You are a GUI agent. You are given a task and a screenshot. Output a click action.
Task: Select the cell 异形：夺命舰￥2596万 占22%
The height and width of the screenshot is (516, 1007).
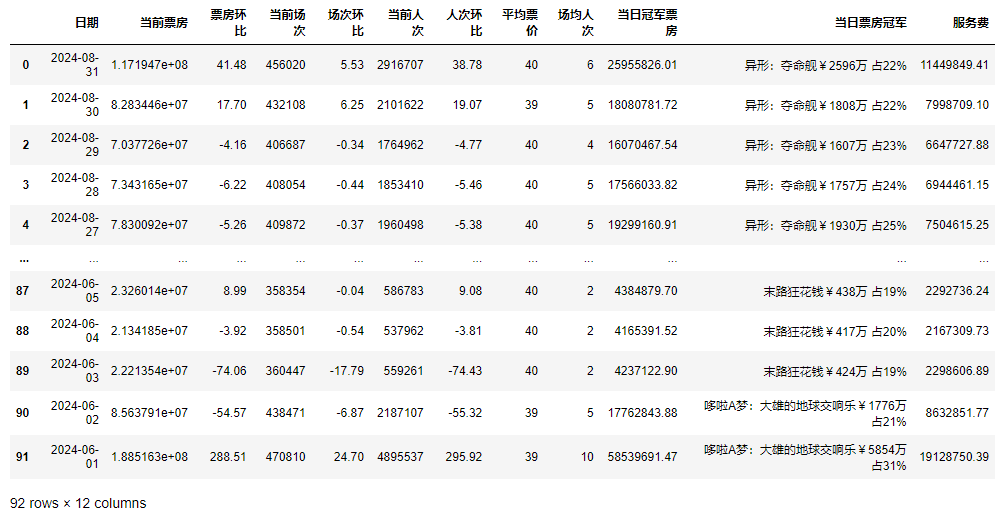click(x=825, y=65)
